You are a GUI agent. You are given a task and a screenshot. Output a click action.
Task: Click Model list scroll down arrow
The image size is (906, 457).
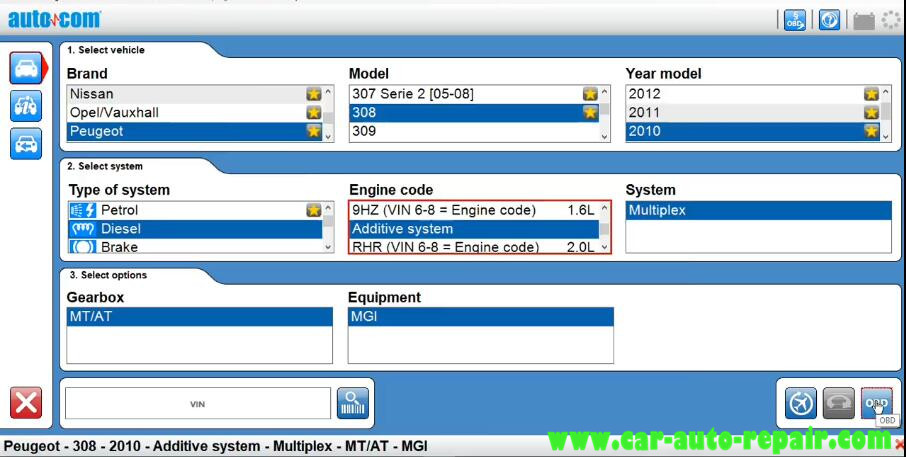coord(604,136)
